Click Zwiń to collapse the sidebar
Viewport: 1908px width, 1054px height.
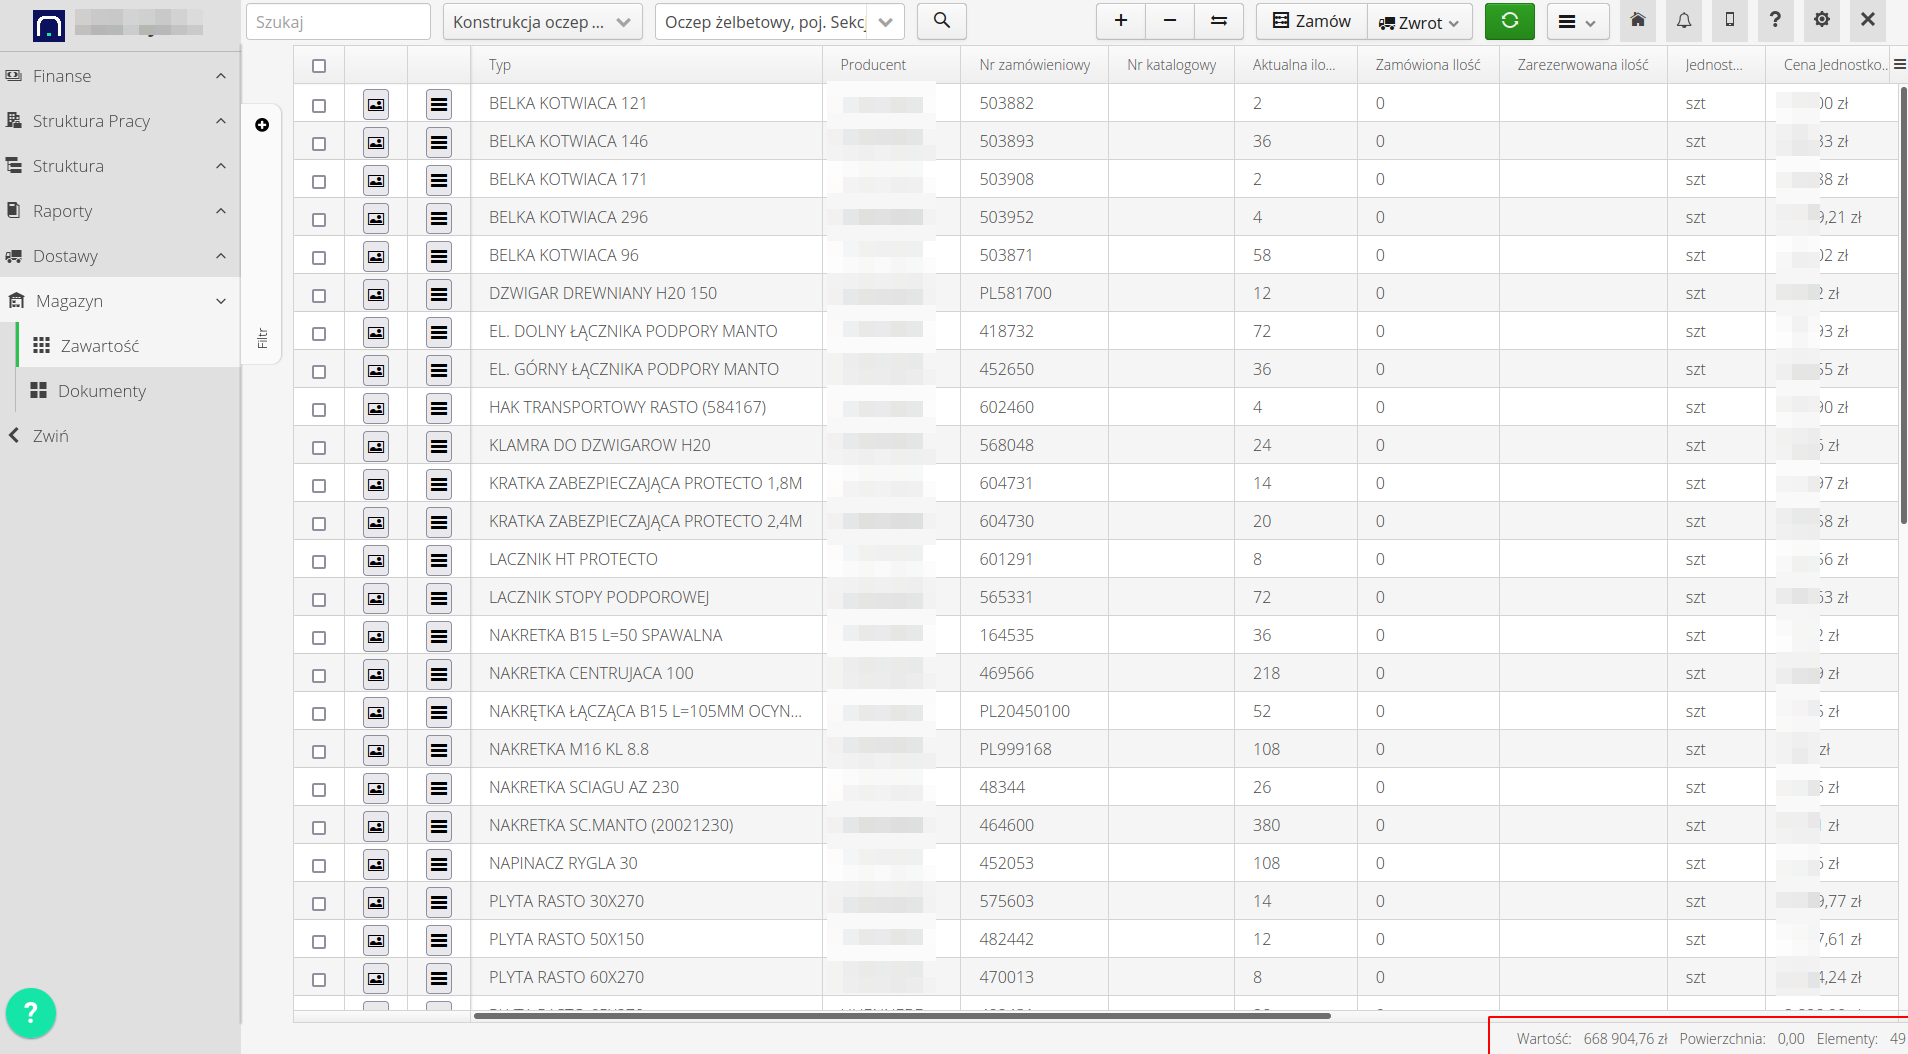tap(50, 436)
